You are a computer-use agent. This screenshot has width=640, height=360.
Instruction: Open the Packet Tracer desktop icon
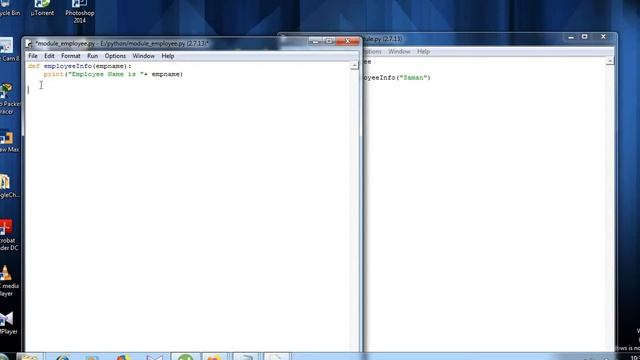(8, 99)
